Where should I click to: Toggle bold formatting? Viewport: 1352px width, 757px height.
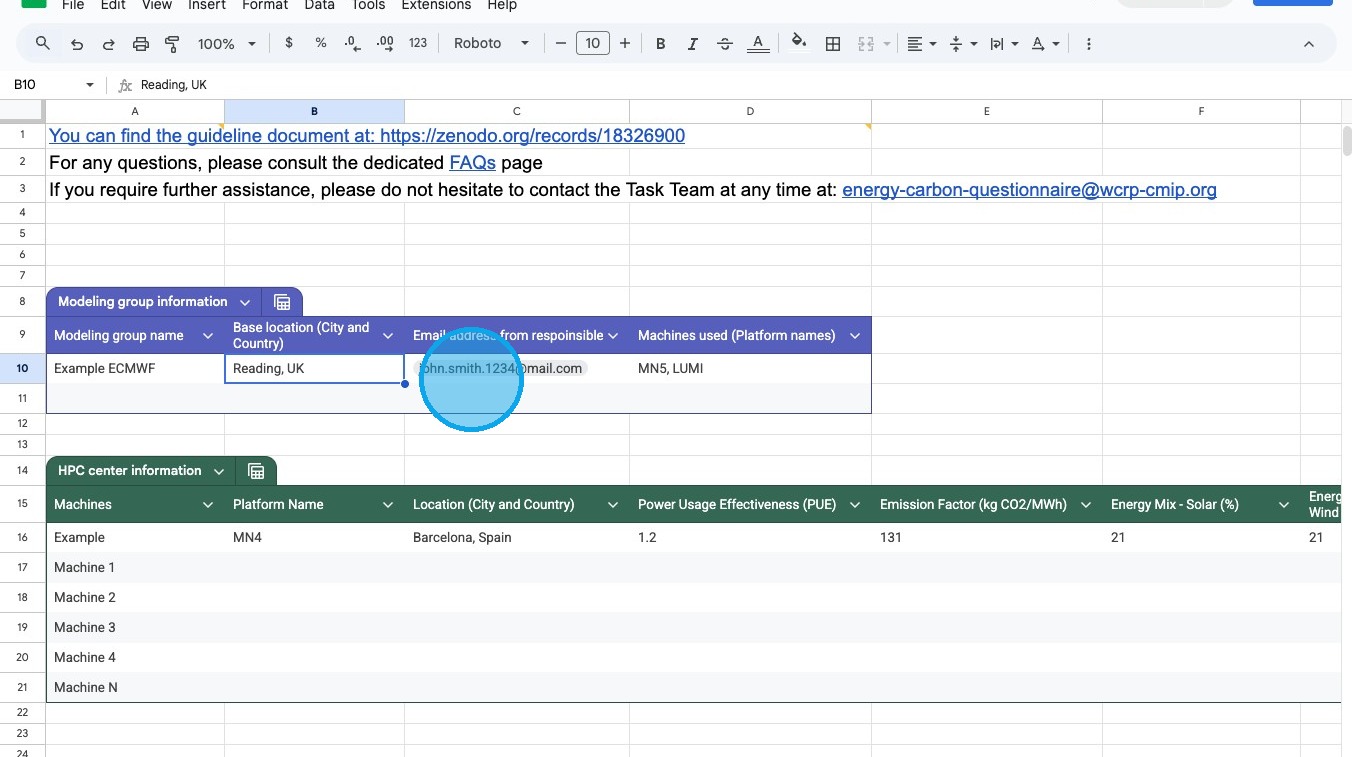click(660, 44)
